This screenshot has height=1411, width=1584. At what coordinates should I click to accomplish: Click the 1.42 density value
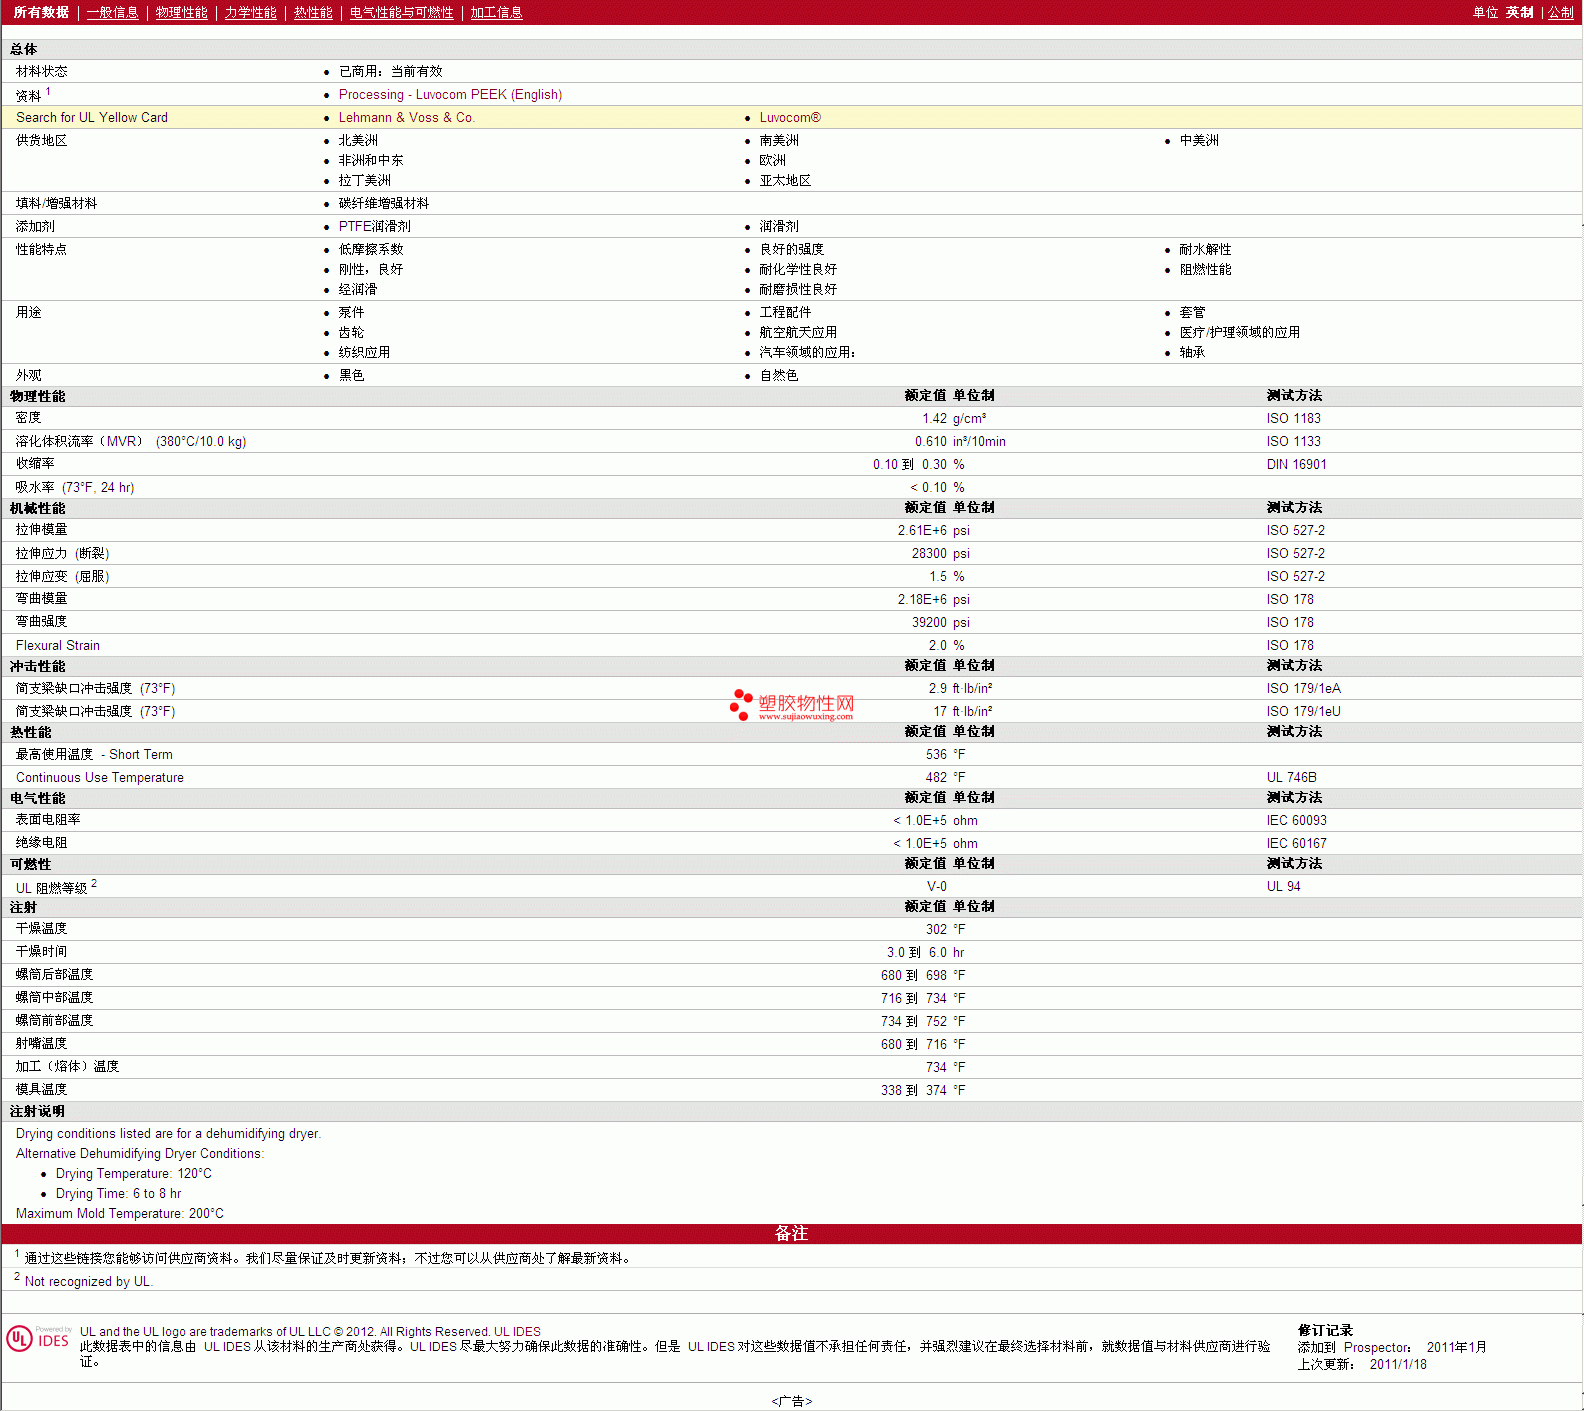tap(934, 418)
